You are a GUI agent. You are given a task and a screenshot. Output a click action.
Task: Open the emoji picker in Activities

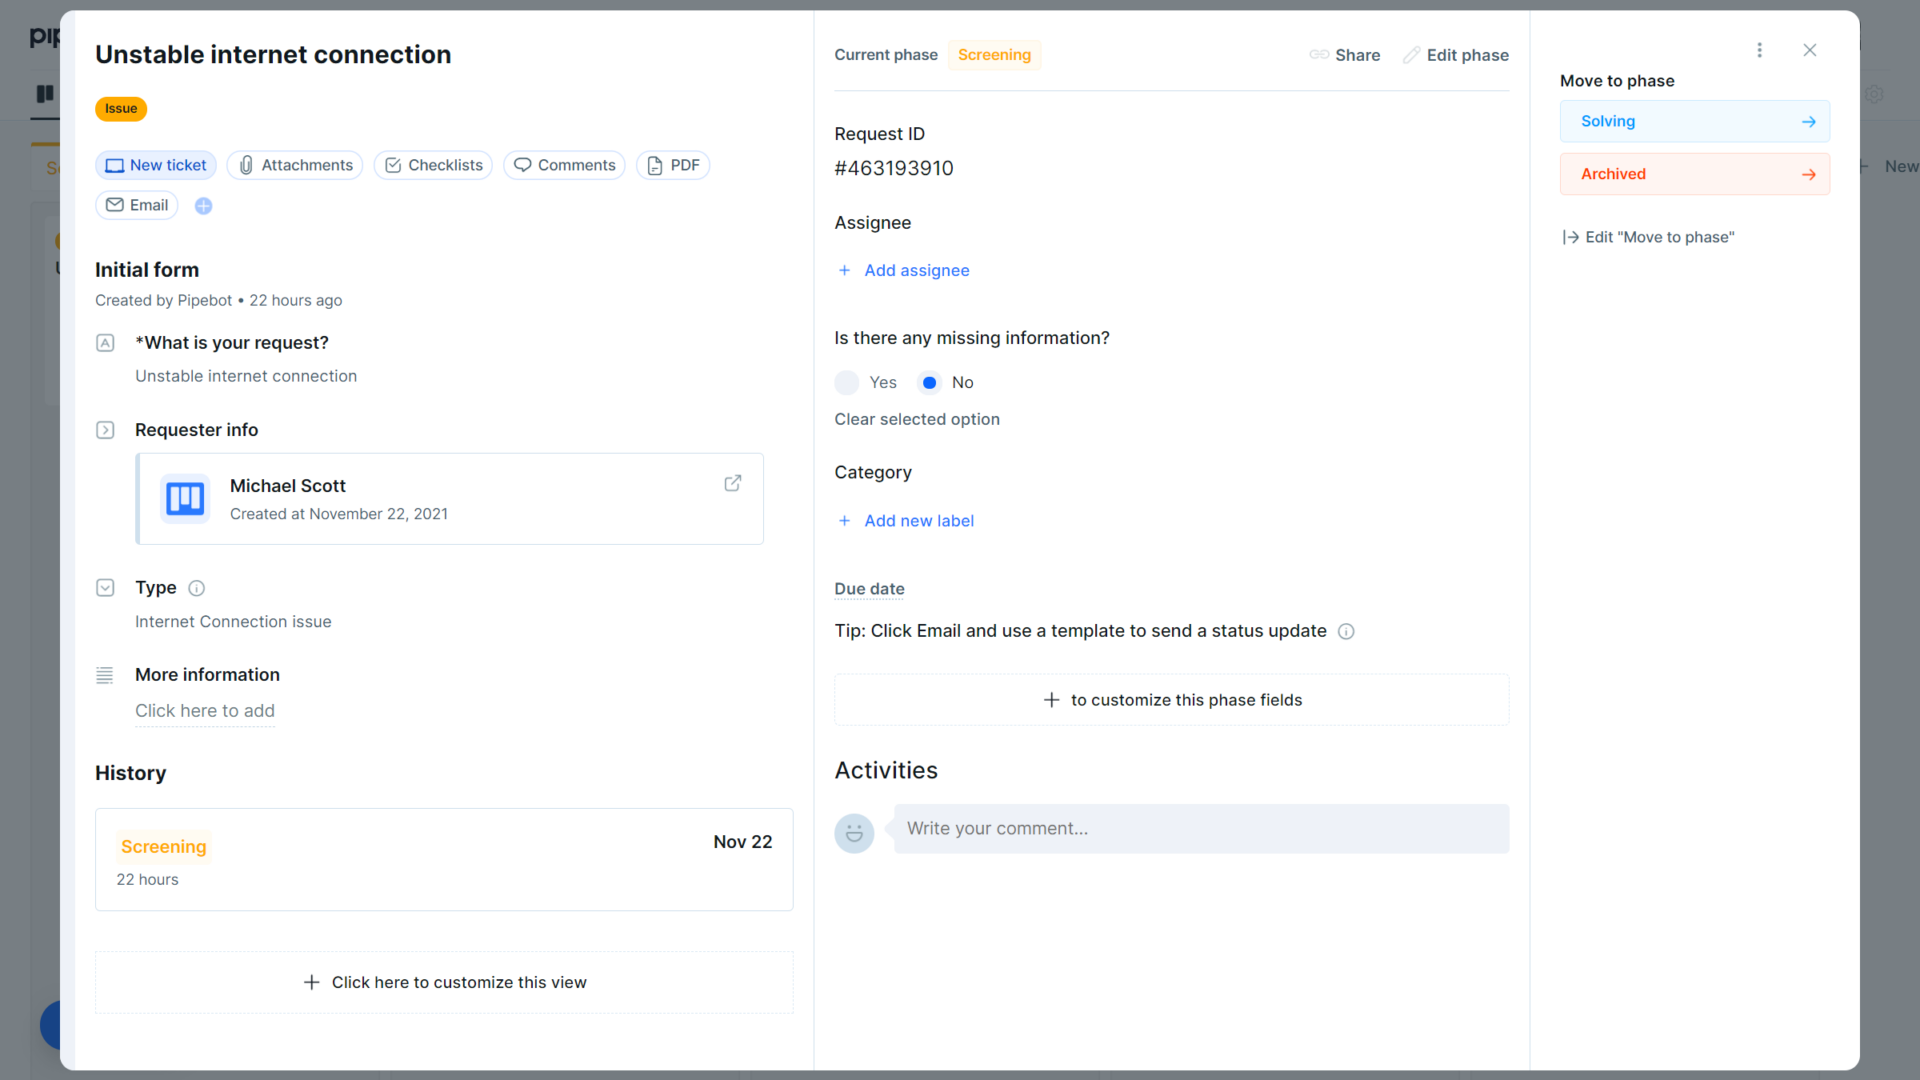pyautogui.click(x=854, y=833)
